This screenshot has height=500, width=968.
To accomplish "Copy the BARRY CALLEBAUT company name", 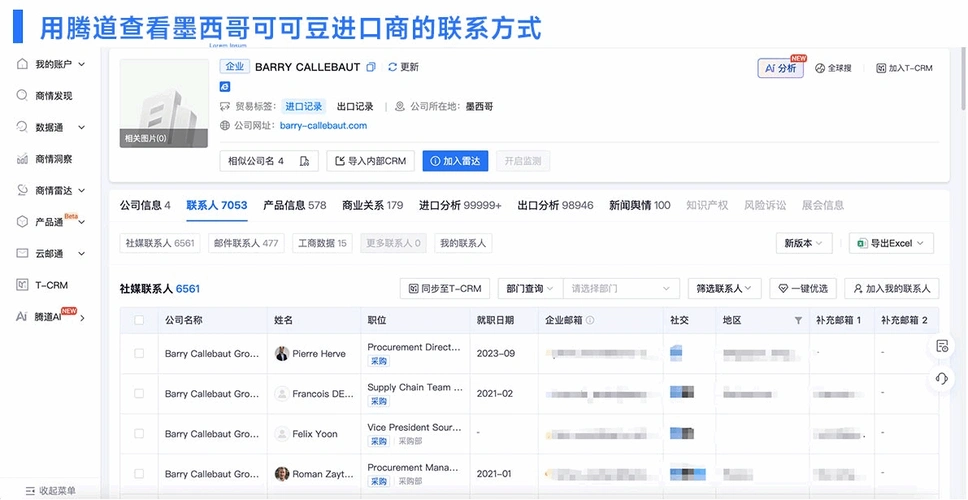I will click(371, 67).
